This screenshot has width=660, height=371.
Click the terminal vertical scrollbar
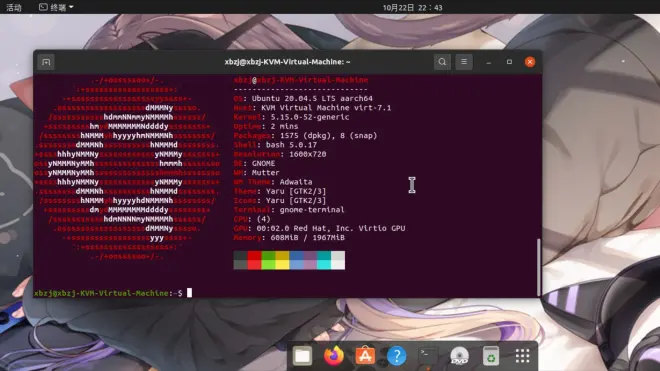pos(538,267)
